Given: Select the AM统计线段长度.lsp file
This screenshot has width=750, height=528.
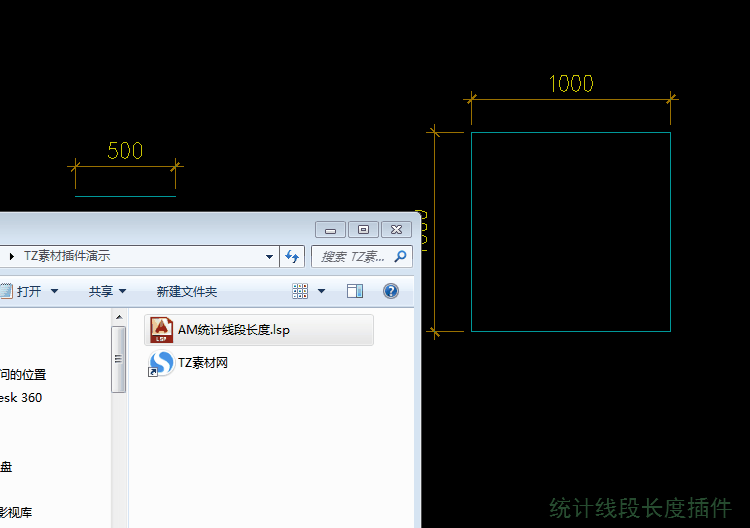Looking at the screenshot, I should click(x=259, y=330).
